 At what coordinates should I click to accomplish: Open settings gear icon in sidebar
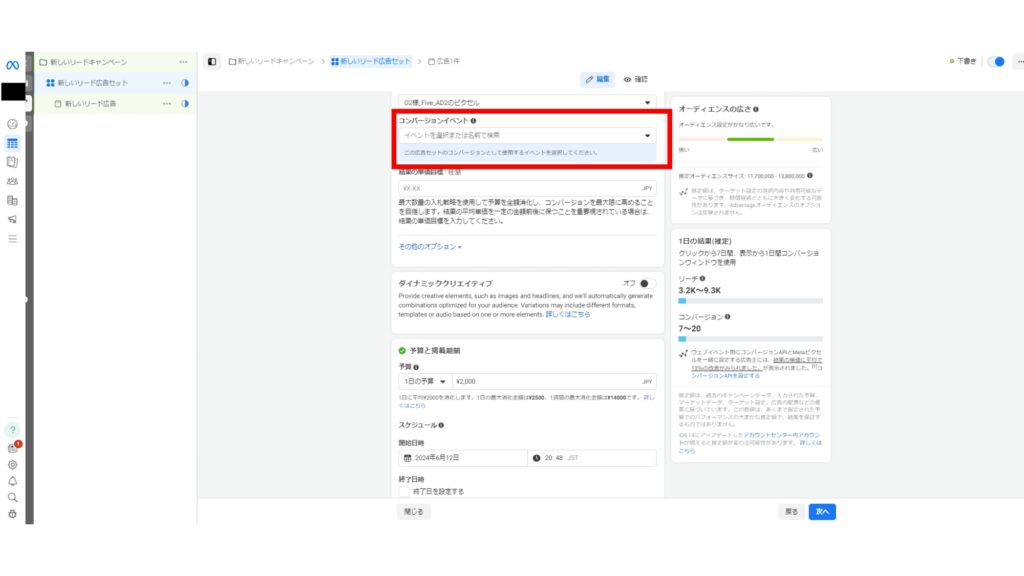12,465
